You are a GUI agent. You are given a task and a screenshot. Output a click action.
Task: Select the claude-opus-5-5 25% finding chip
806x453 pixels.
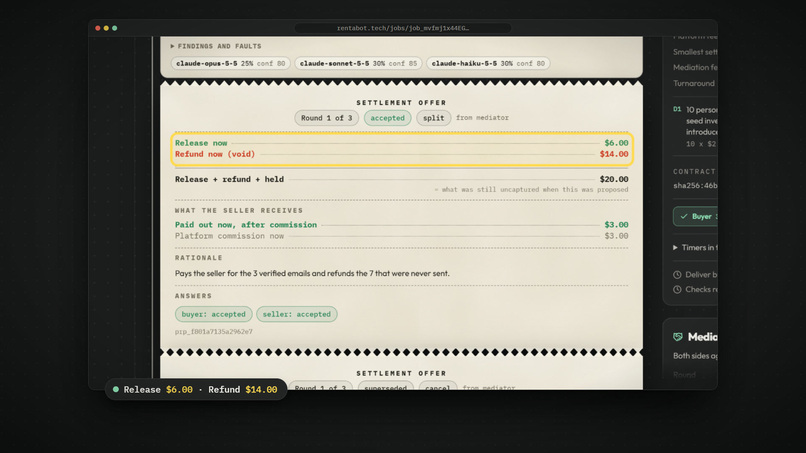(230, 63)
